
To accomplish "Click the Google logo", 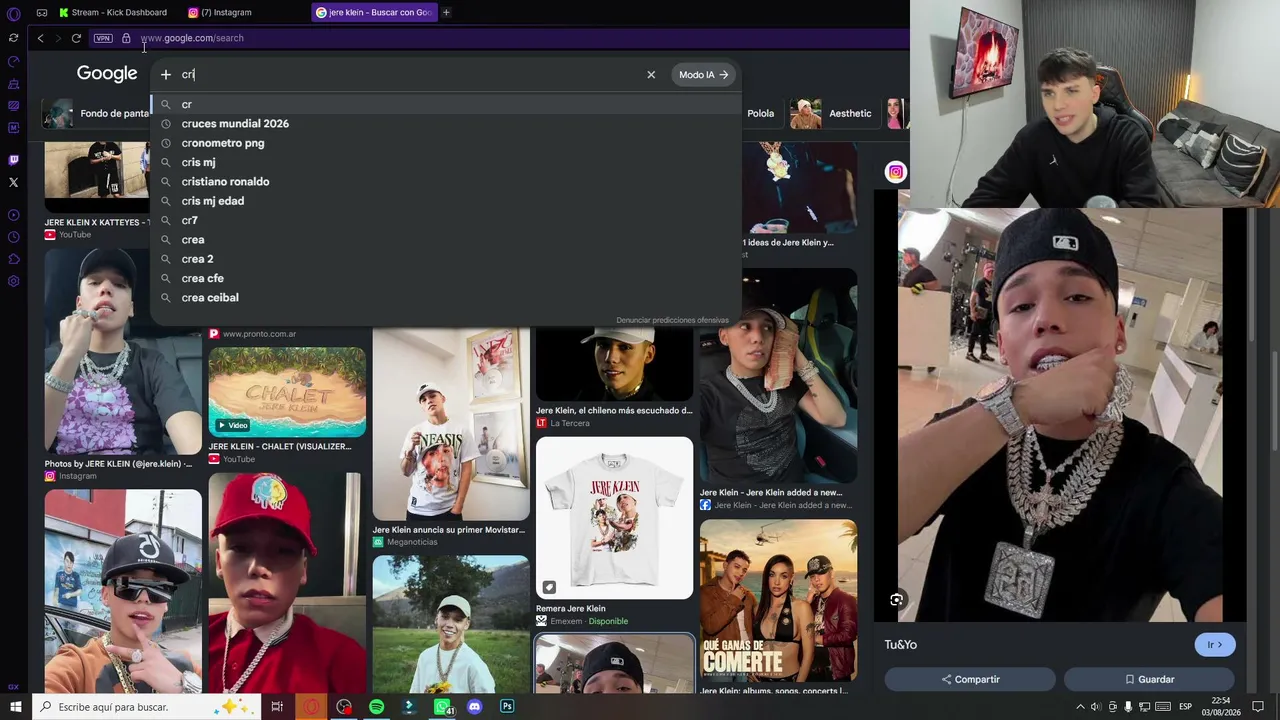I will click(107, 74).
